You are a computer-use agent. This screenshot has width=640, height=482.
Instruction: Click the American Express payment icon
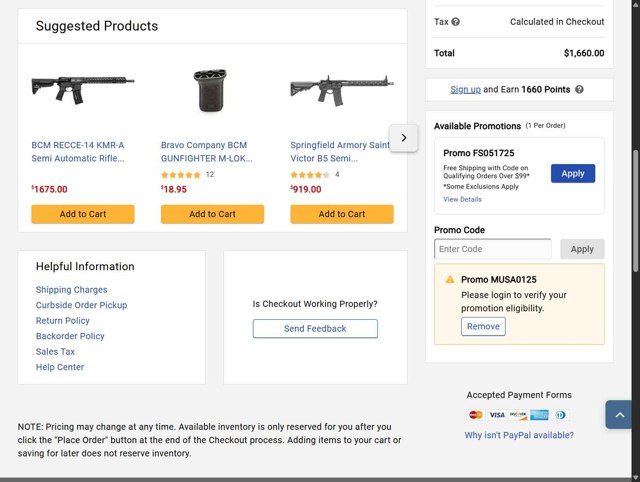click(539, 415)
